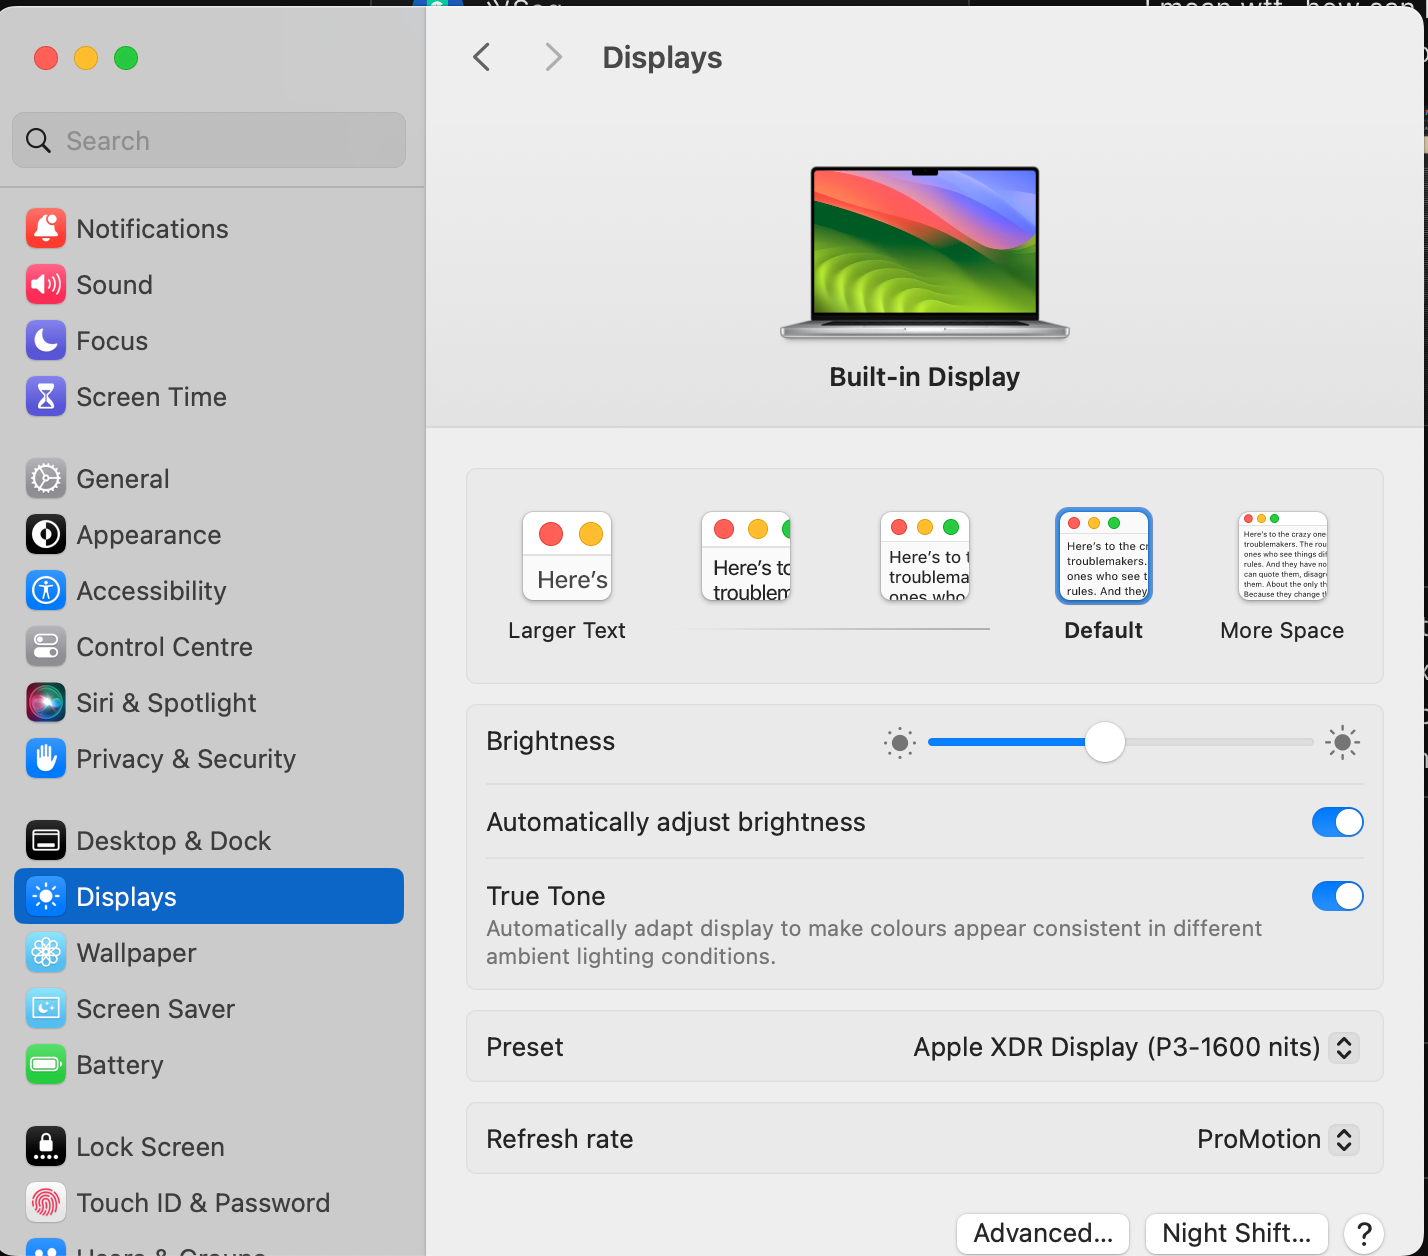
Task: Open Night Shift settings
Action: (x=1237, y=1233)
